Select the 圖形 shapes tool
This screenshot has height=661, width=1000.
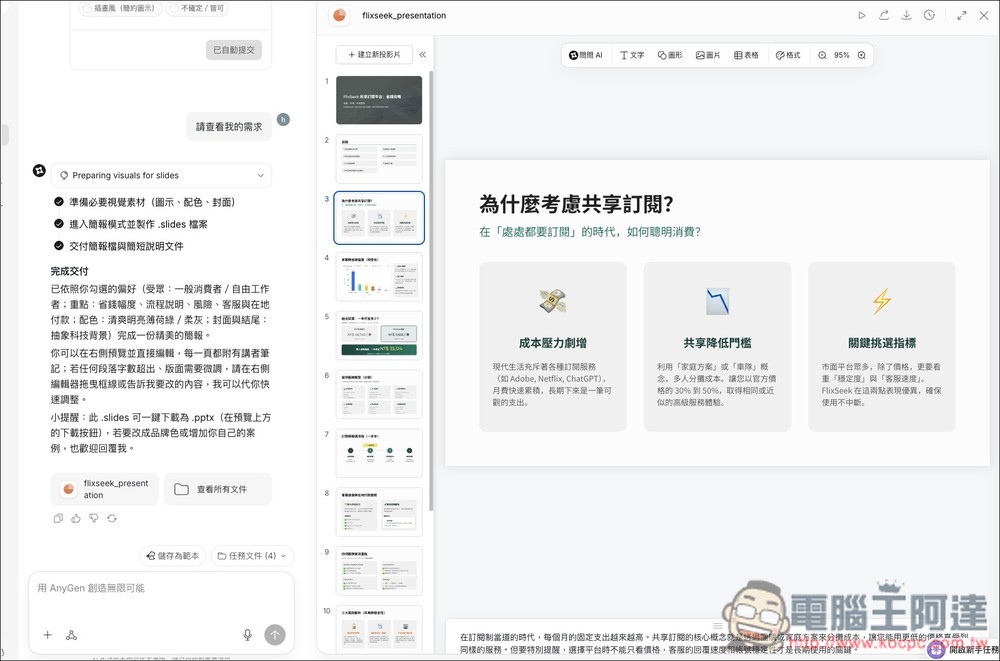click(669, 55)
